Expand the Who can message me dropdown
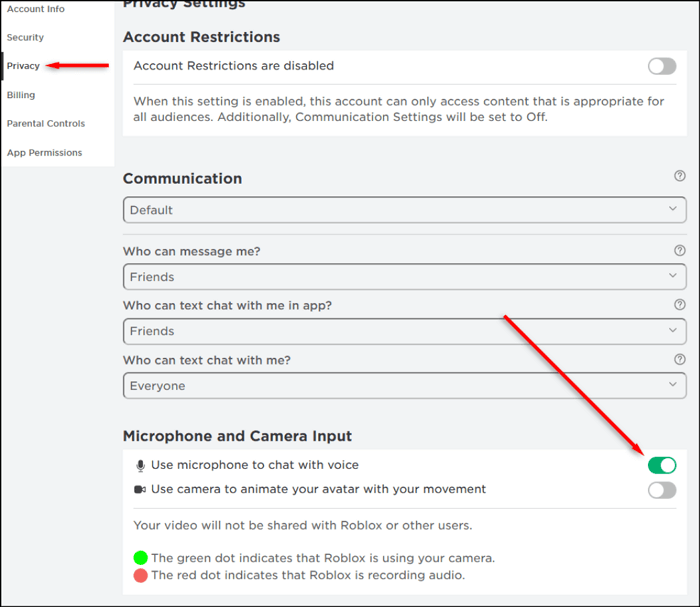Viewport: 700px width, 607px height. tap(404, 277)
